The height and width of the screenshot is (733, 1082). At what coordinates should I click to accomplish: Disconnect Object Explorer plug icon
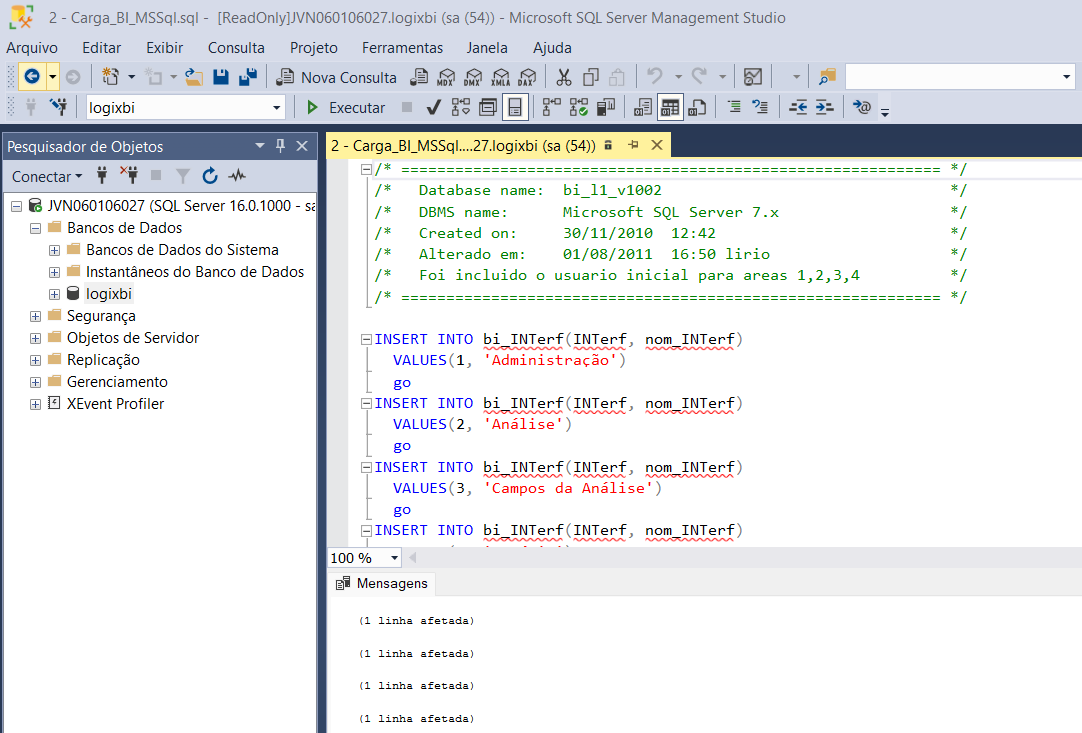click(x=128, y=176)
